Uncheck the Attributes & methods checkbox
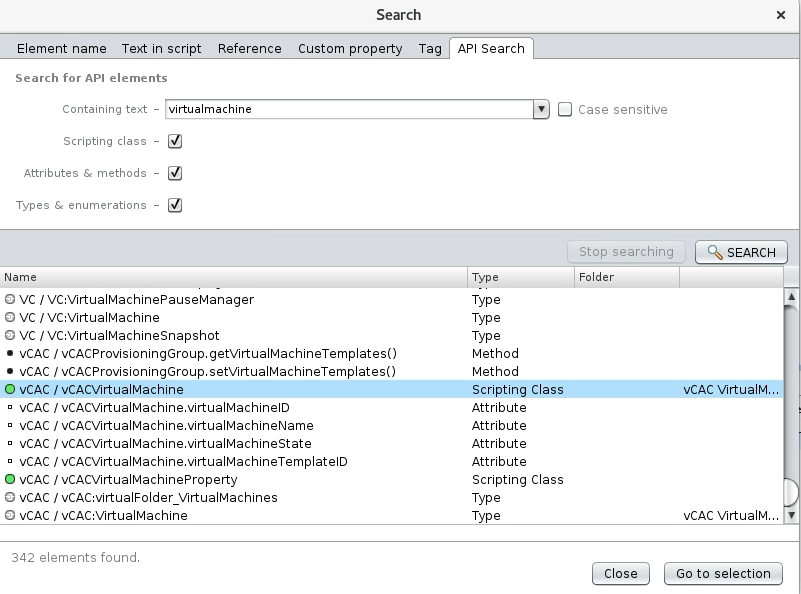This screenshot has height=594, width=801. pyautogui.click(x=175, y=173)
